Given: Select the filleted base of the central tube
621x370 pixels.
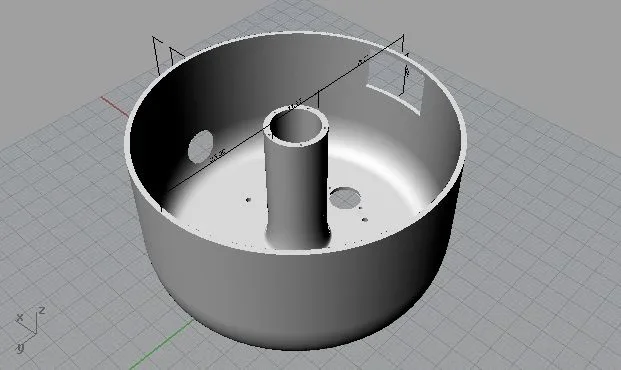Looking at the screenshot, I should [x=298, y=238].
